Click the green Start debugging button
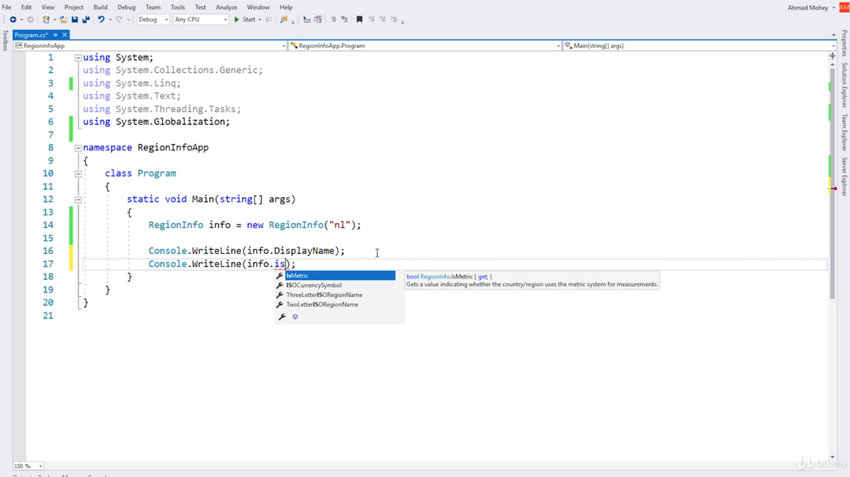Viewport: 850px width, 477px height. (245, 20)
